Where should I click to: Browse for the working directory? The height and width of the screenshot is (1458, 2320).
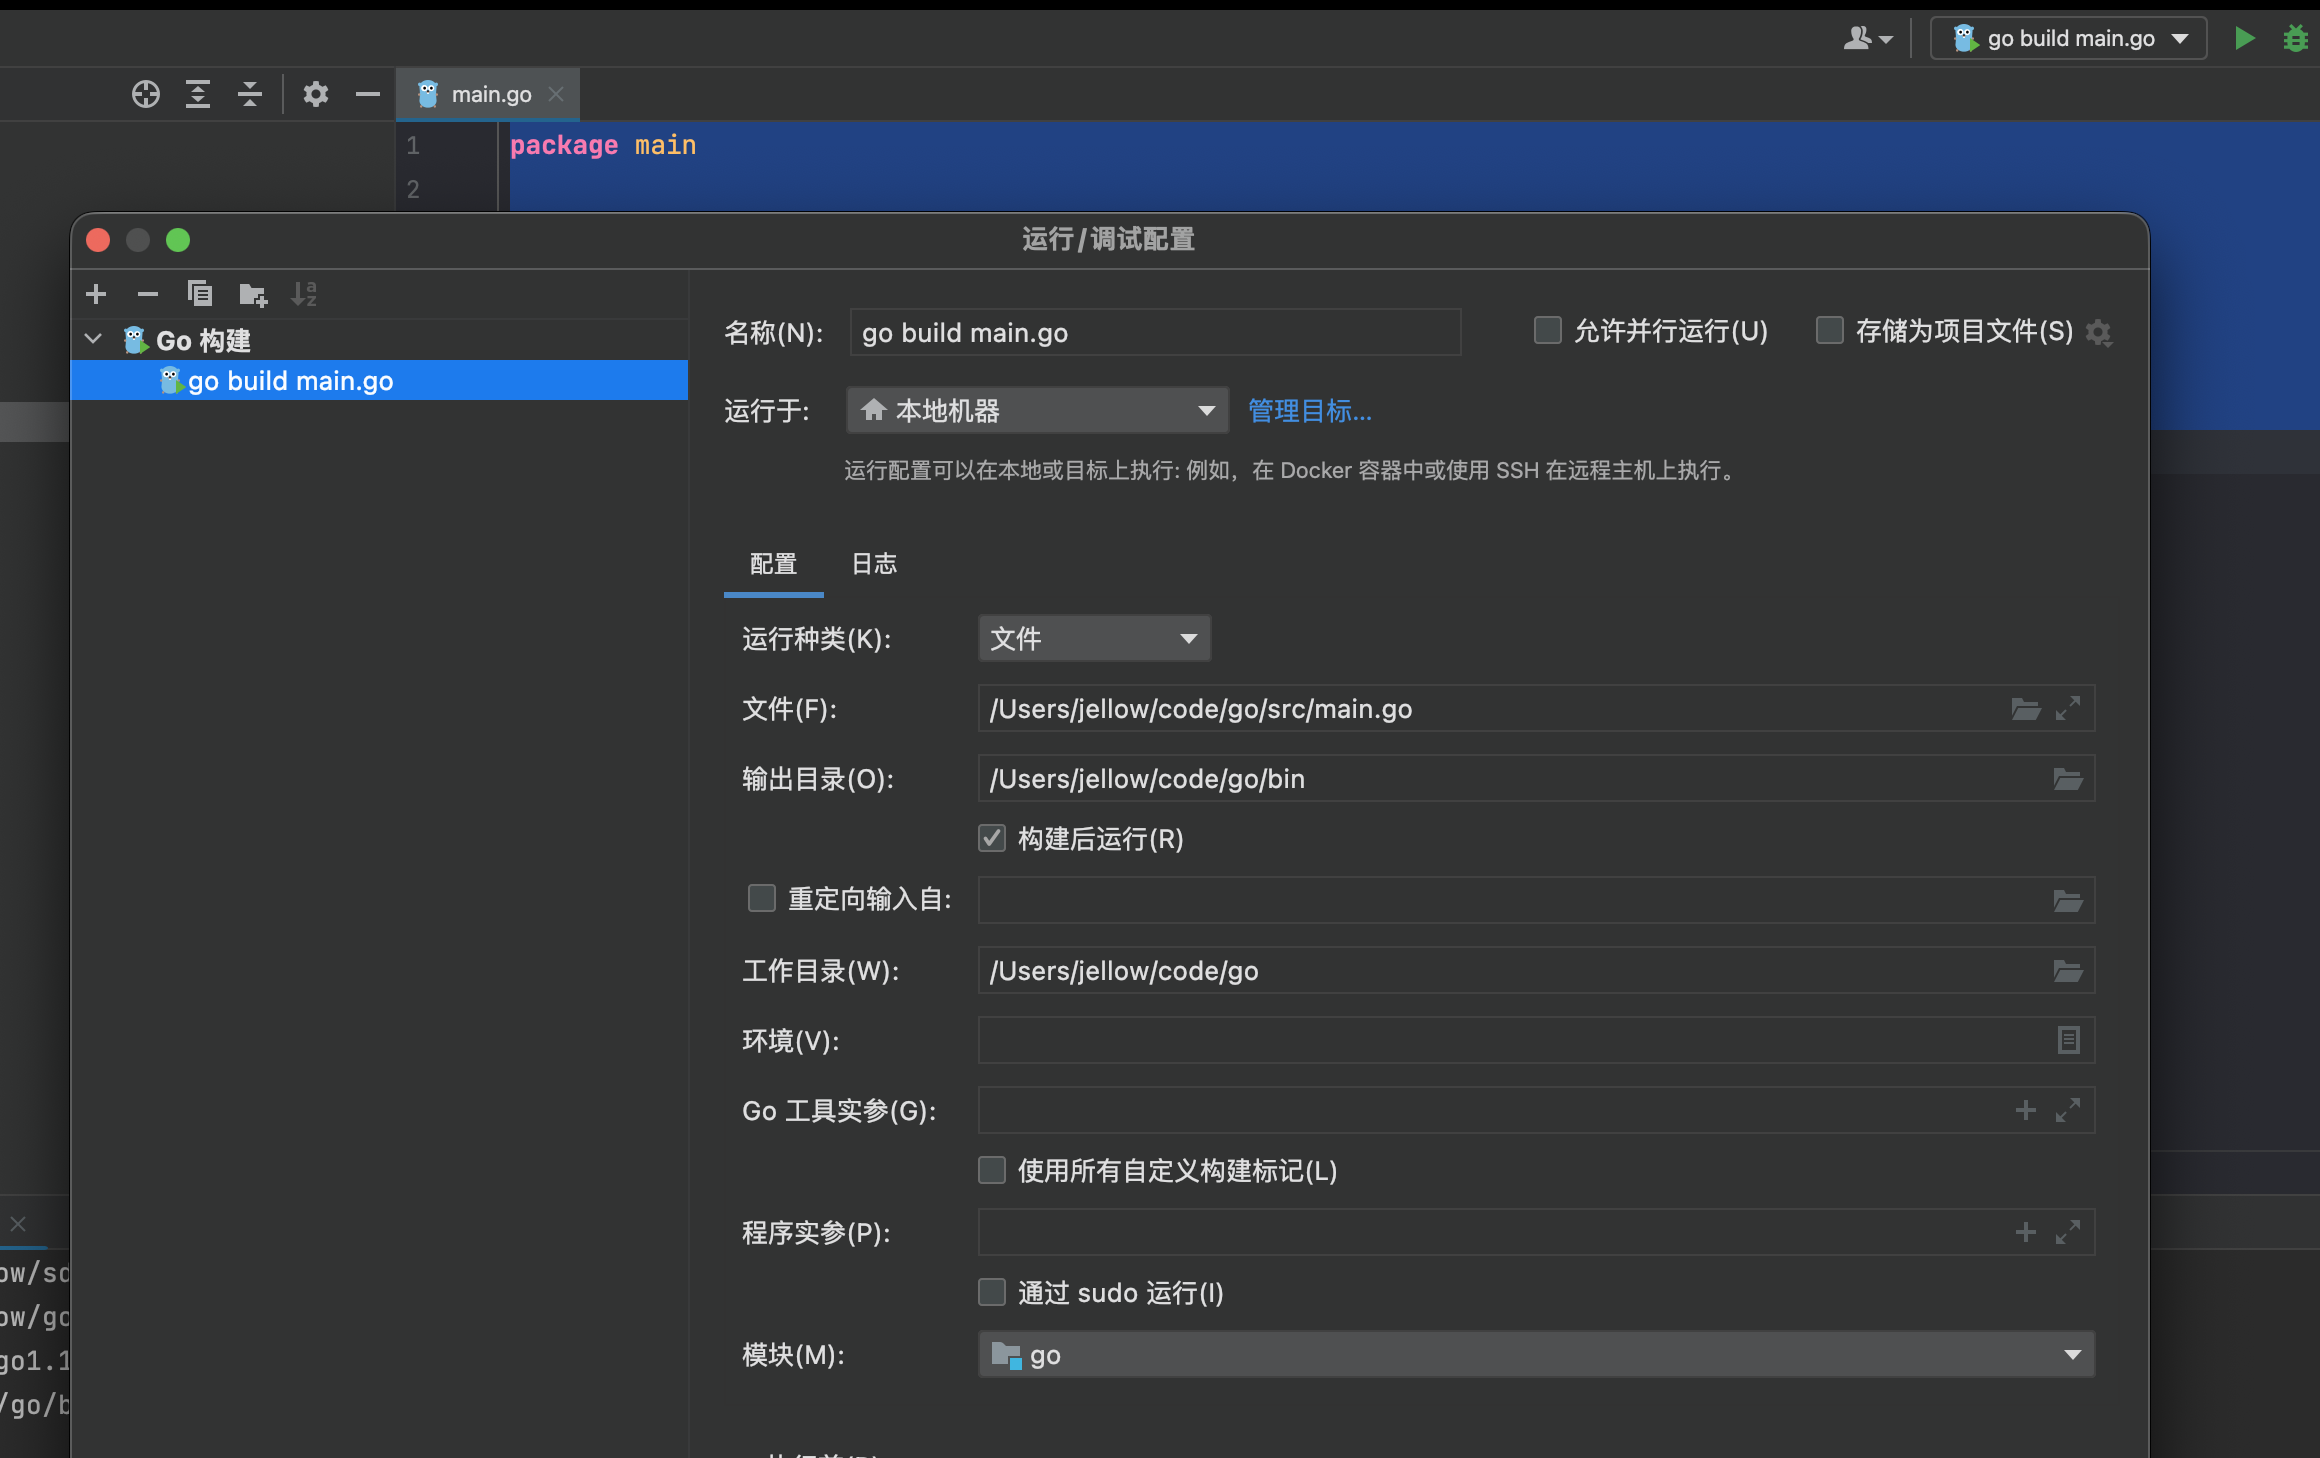click(x=2068, y=971)
